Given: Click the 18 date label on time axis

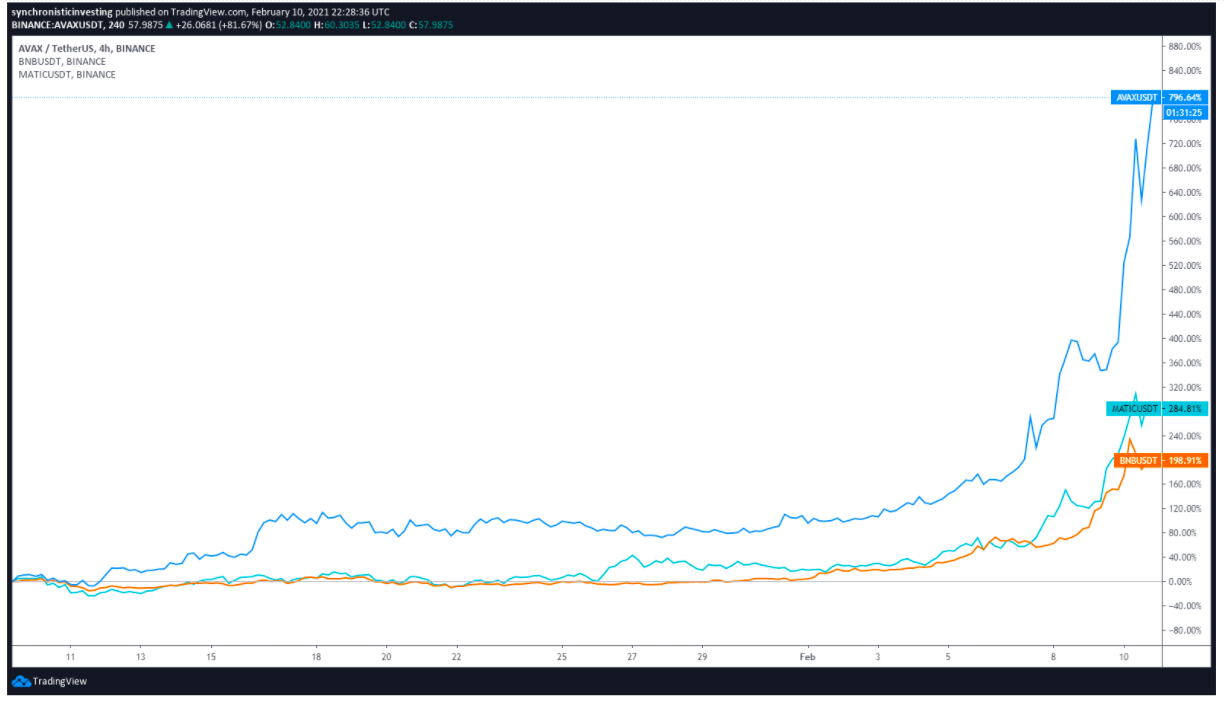Looking at the screenshot, I should (x=316, y=657).
